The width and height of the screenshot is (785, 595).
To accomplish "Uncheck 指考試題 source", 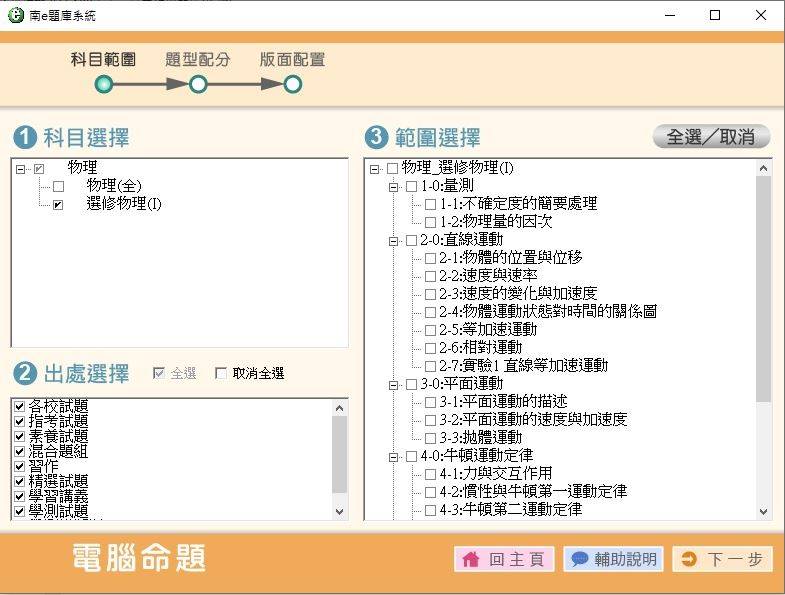I will 20,421.
